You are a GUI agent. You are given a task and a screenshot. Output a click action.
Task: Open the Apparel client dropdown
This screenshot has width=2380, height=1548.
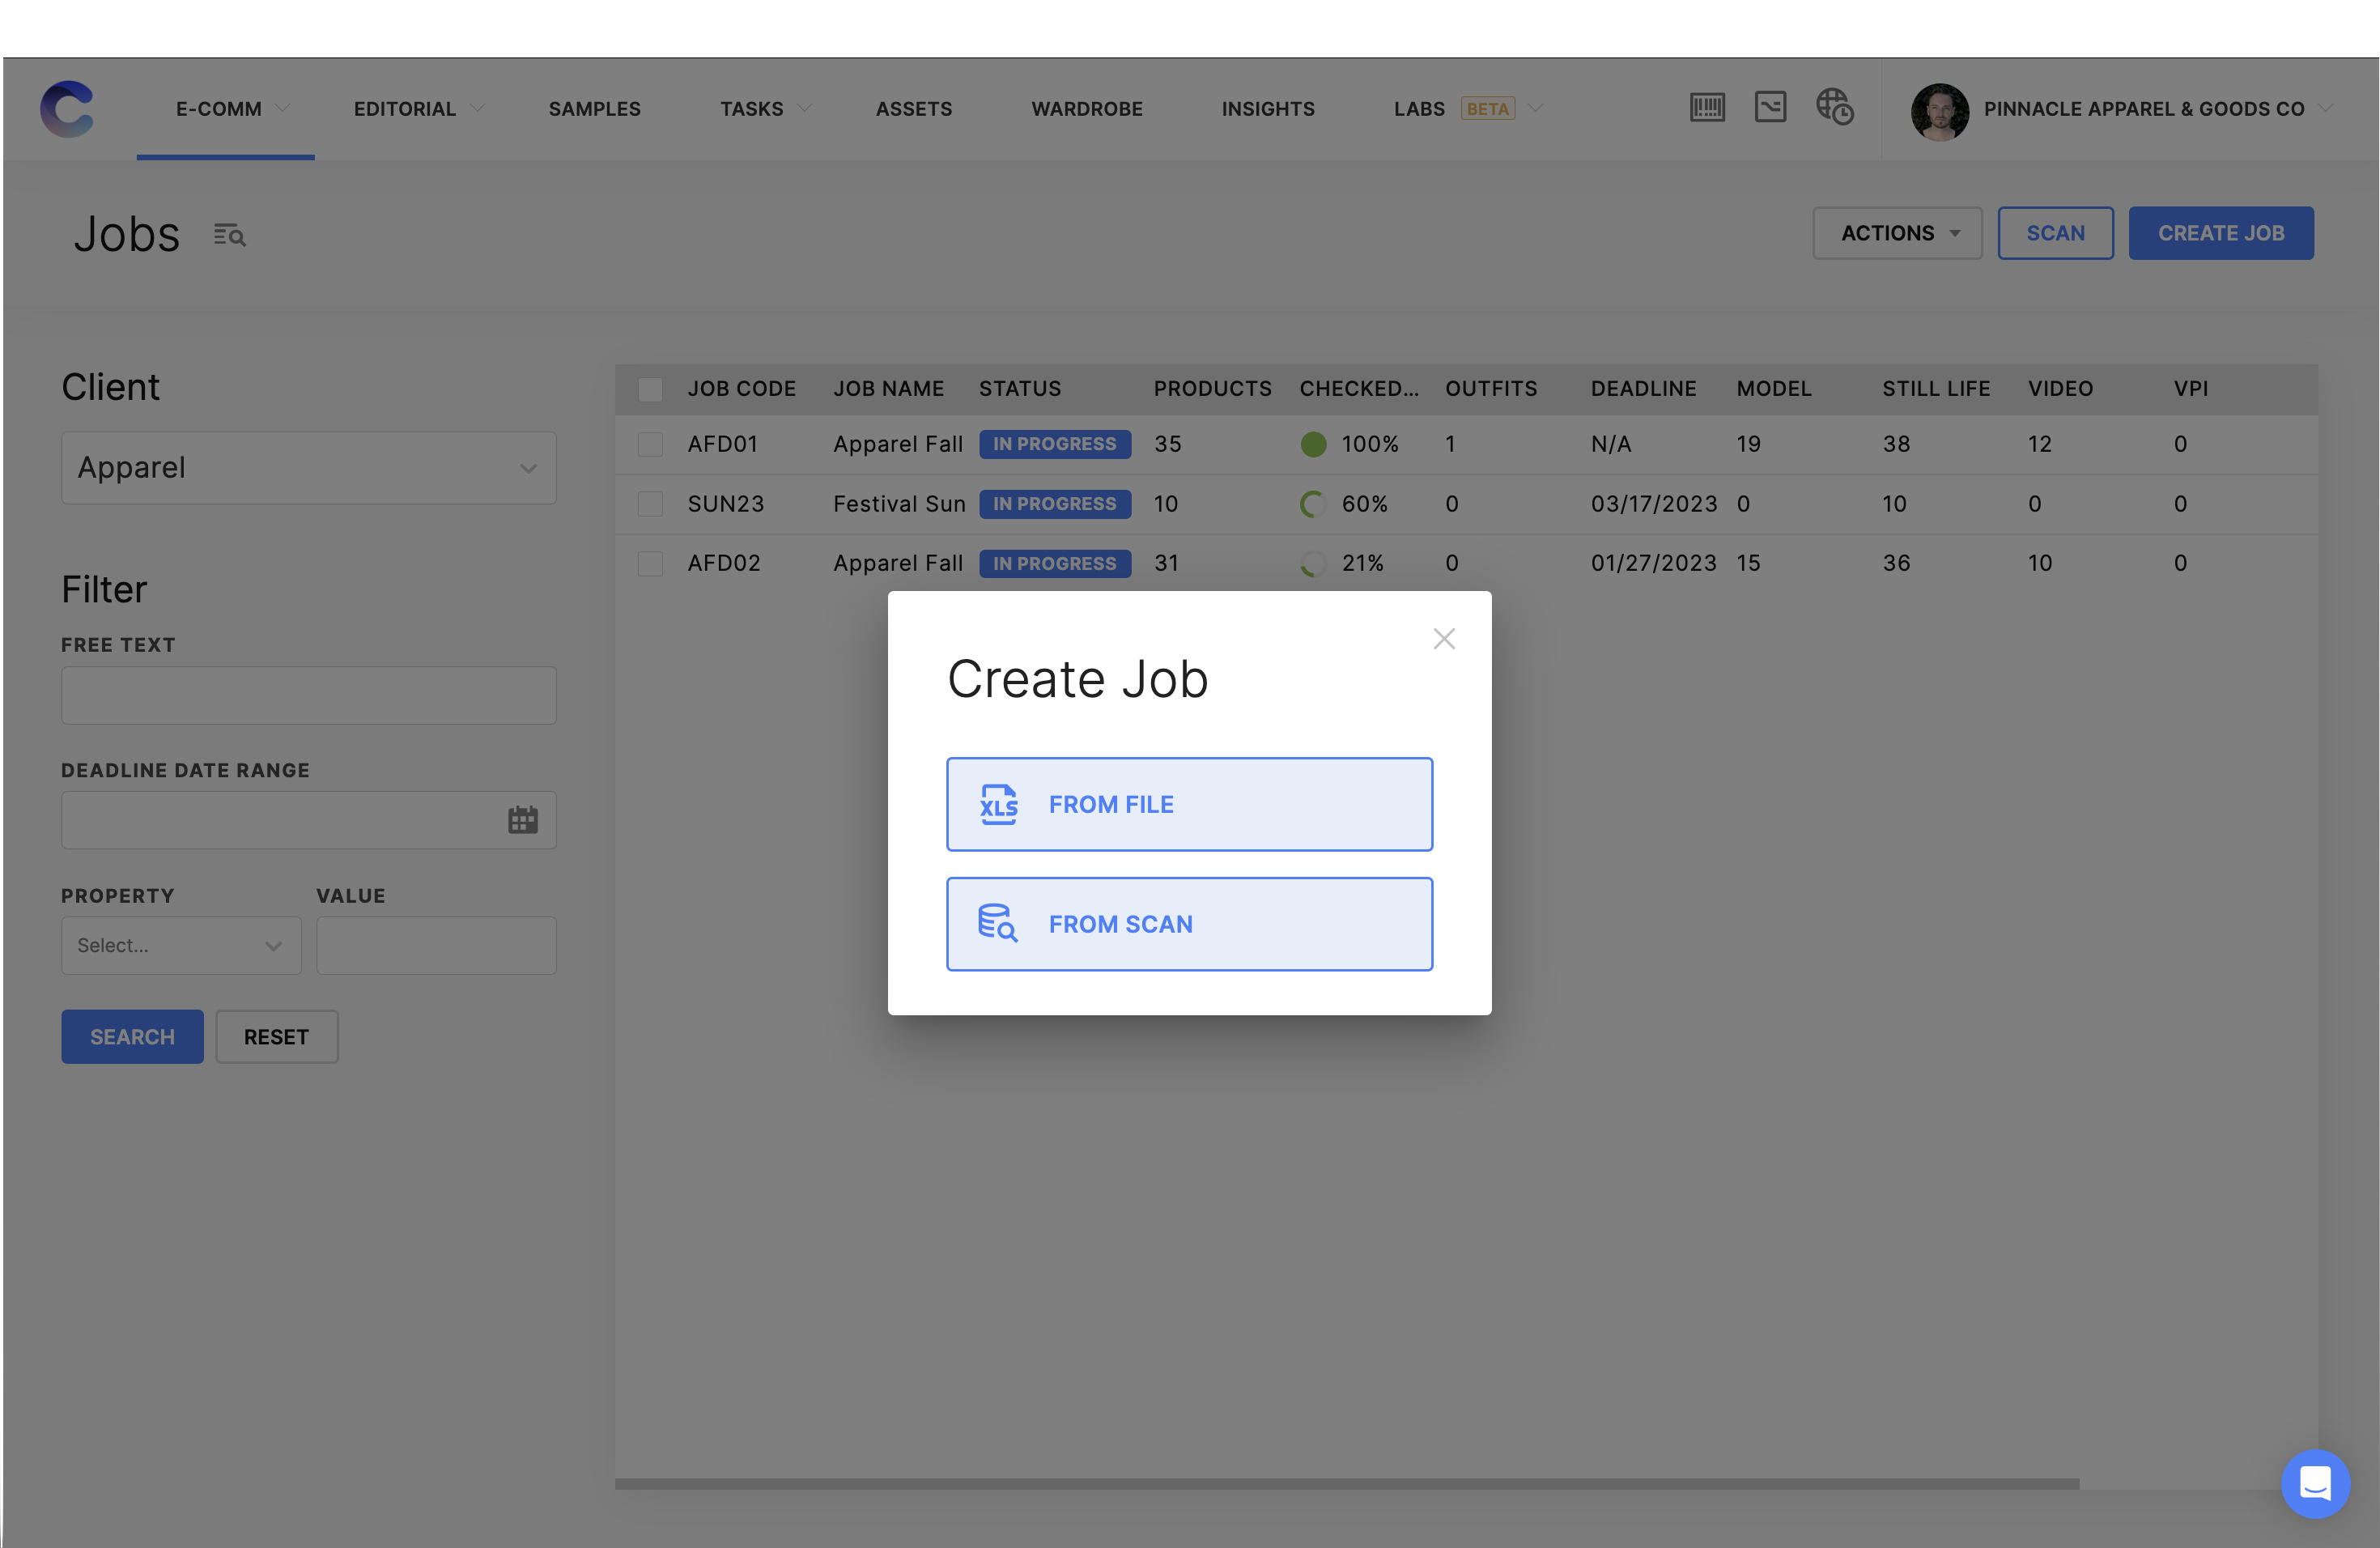pyautogui.click(x=308, y=467)
